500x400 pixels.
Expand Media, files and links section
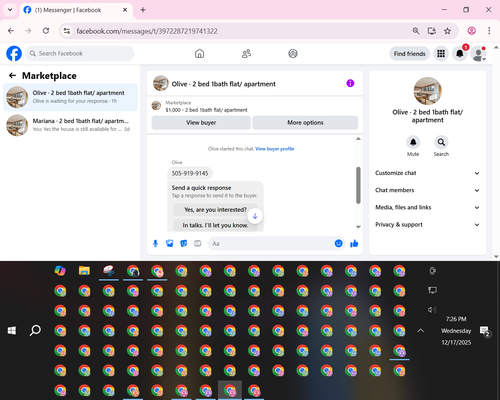[x=427, y=207]
